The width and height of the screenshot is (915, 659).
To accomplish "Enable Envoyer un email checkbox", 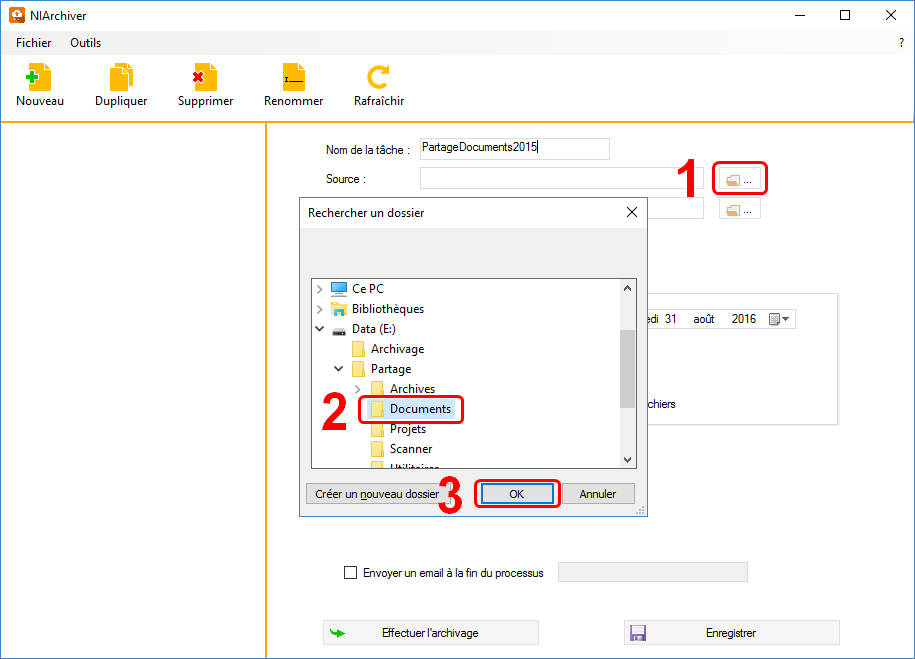I will click(x=350, y=573).
